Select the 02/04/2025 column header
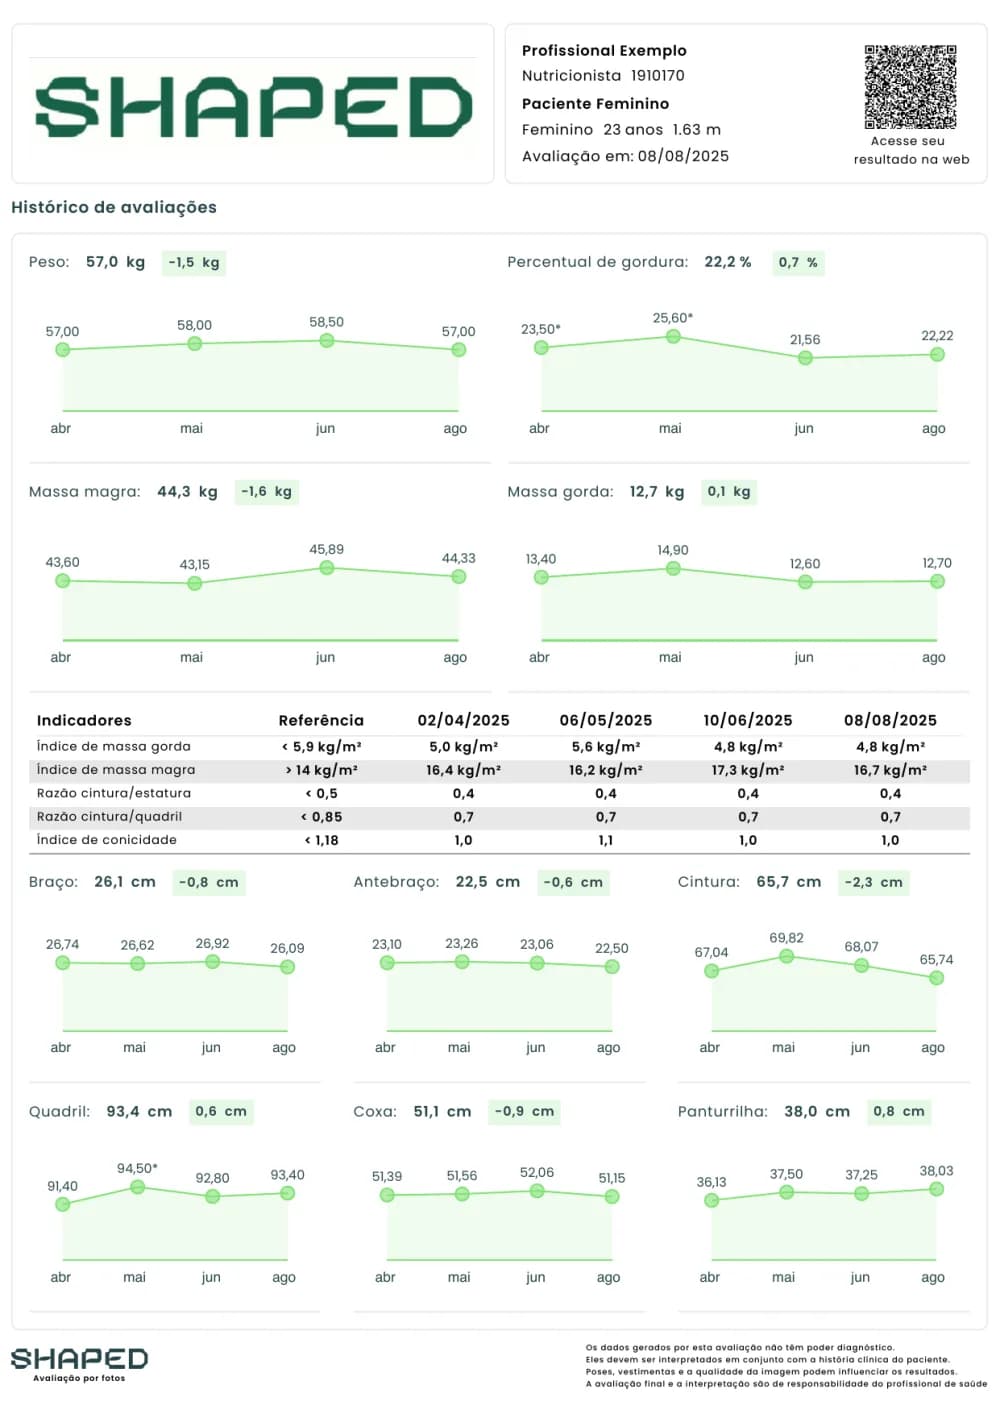Screen dimensions: 1000x1414 pyautogui.click(x=463, y=720)
